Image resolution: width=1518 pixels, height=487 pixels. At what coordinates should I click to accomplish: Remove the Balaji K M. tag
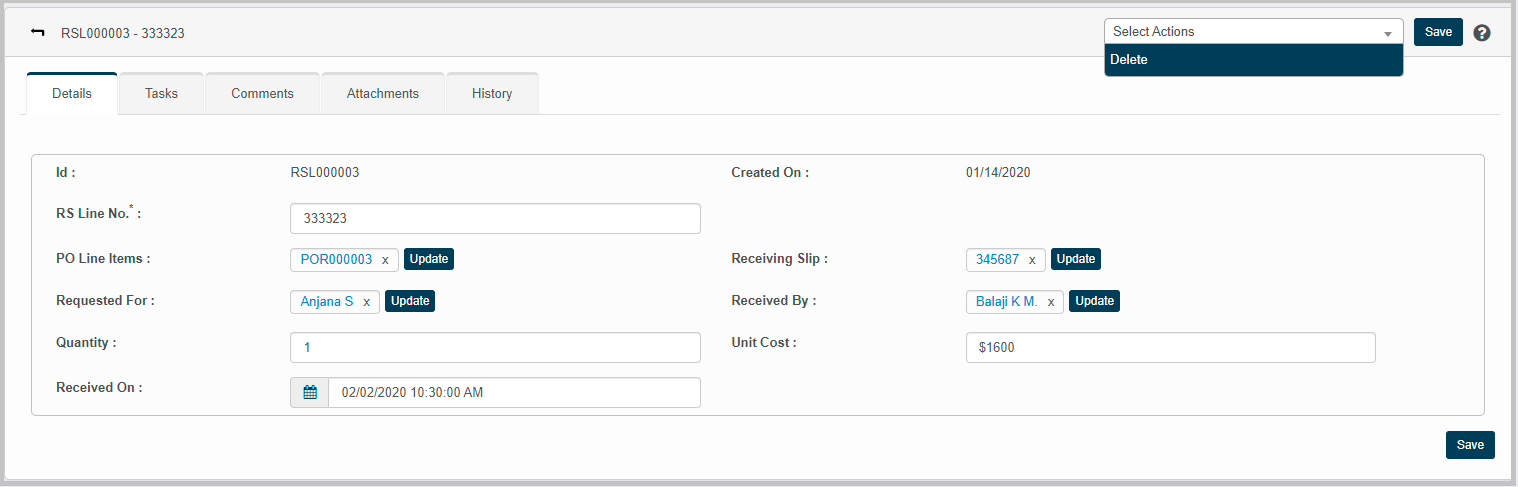pyautogui.click(x=1051, y=302)
